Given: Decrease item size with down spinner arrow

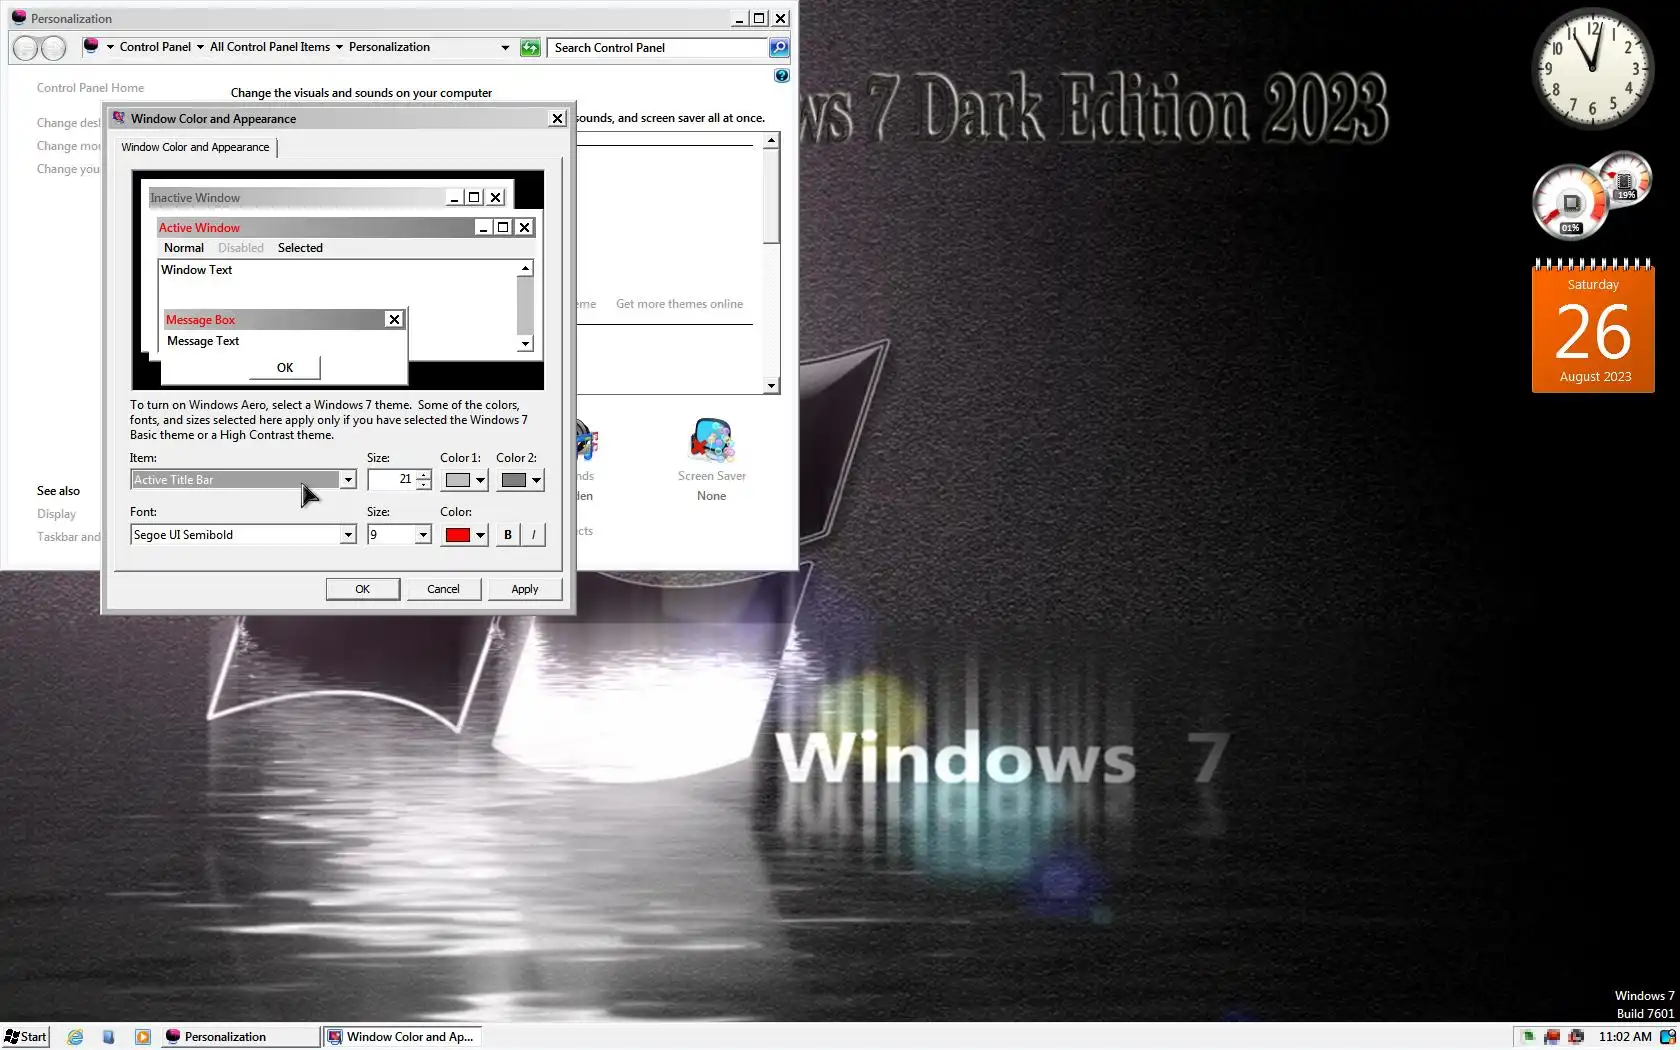Looking at the screenshot, I should point(424,485).
